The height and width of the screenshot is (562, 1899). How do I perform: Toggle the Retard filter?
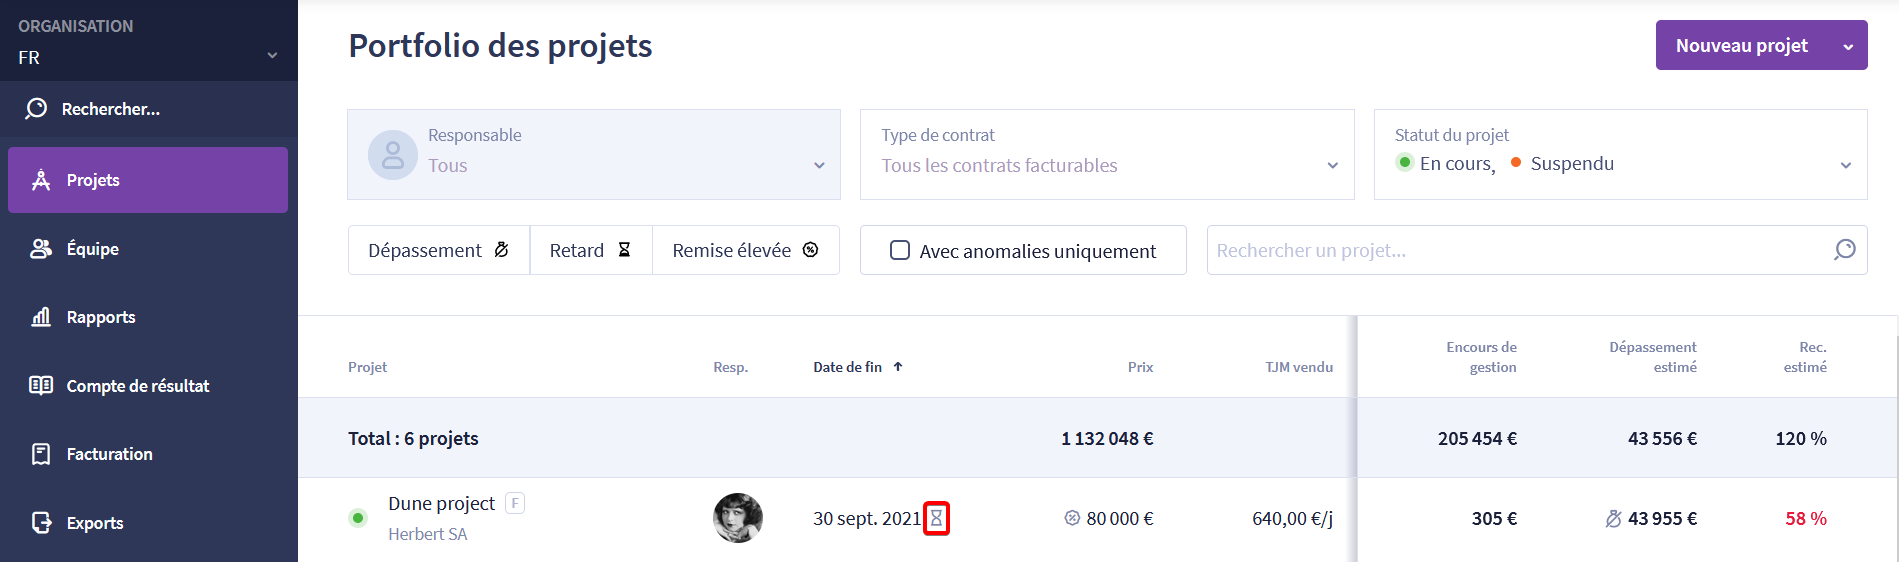[x=591, y=250]
